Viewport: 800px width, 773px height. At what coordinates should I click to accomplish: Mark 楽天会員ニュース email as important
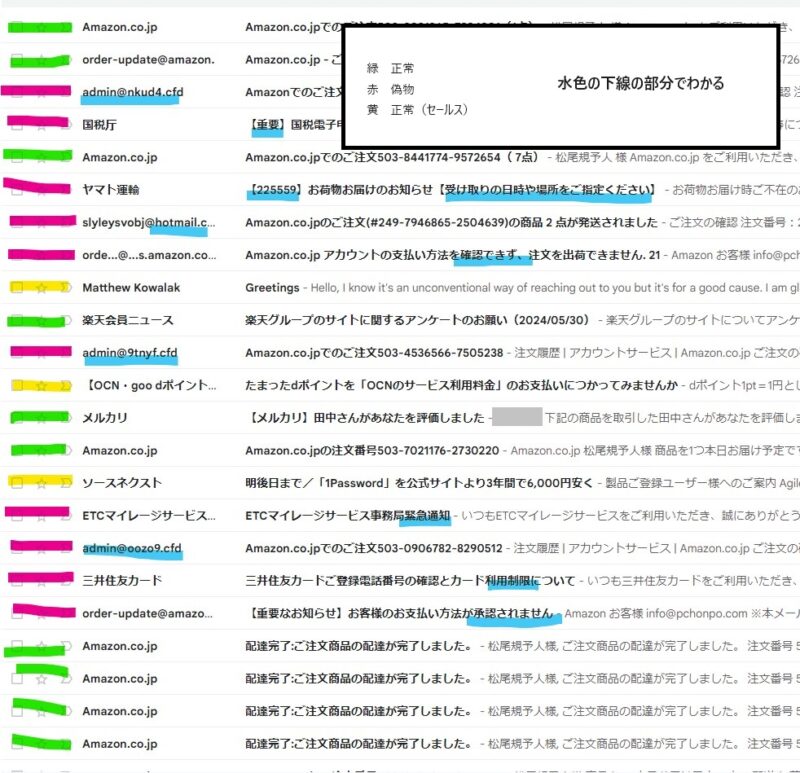pyautogui.click(x=66, y=320)
